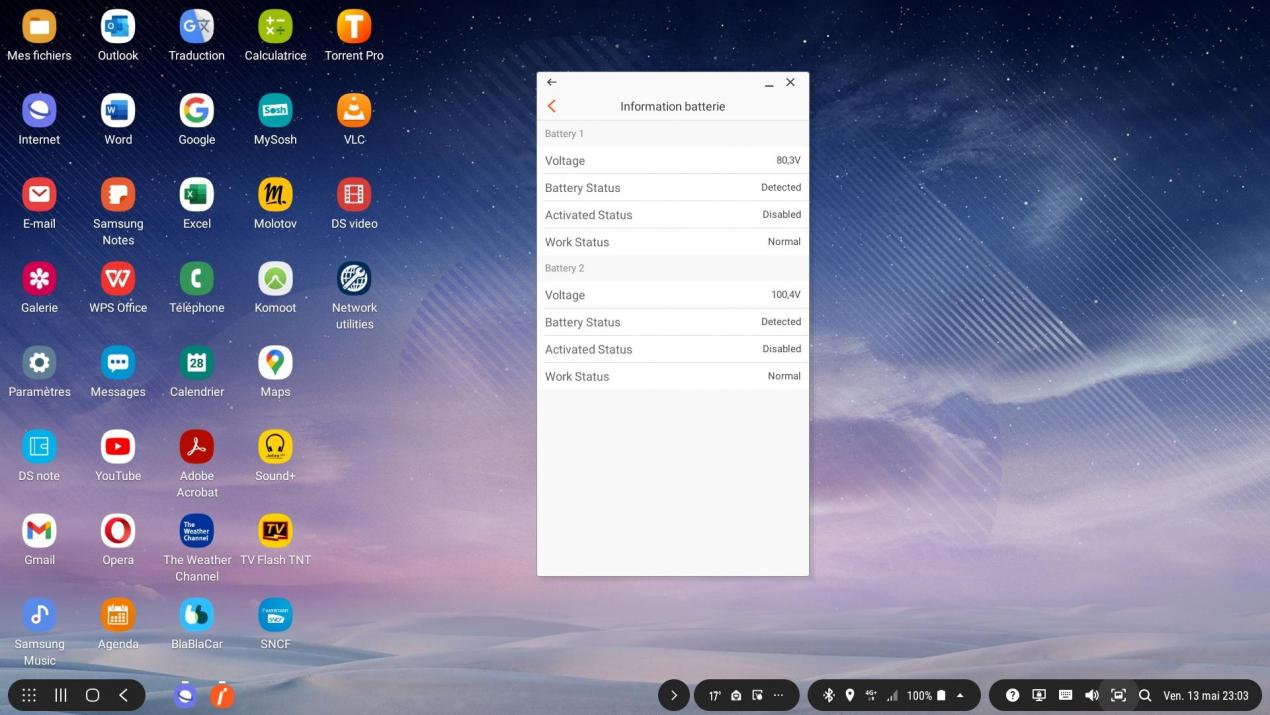The image size is (1270, 715).
Task: Close the Information batterie window
Action: point(790,82)
